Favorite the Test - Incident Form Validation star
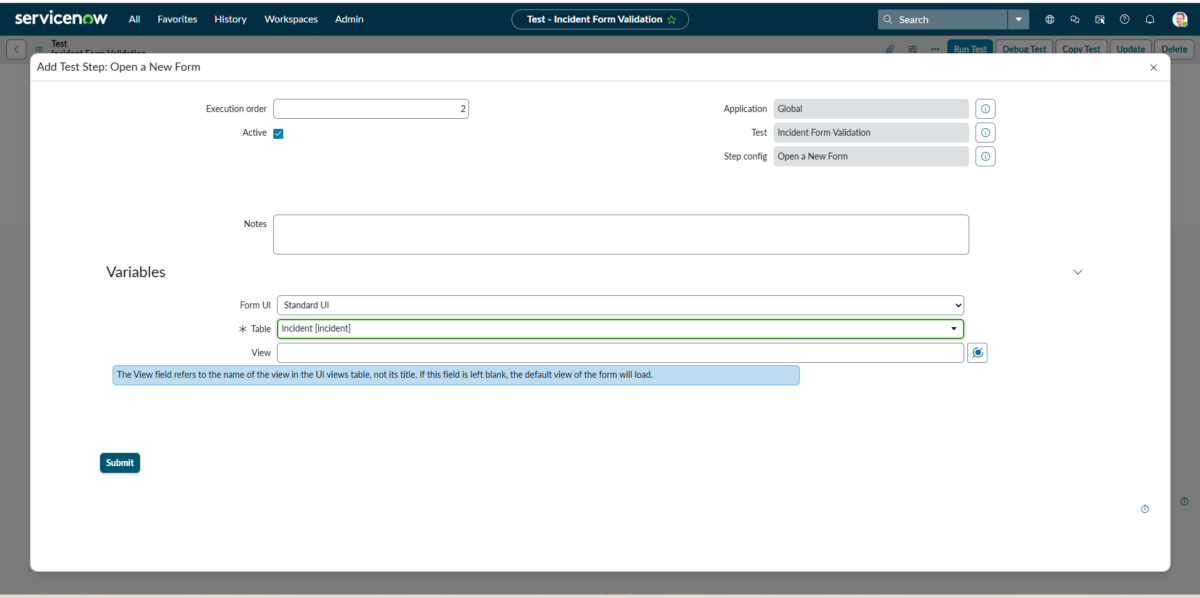This screenshot has height=598, width=1200. point(671,19)
